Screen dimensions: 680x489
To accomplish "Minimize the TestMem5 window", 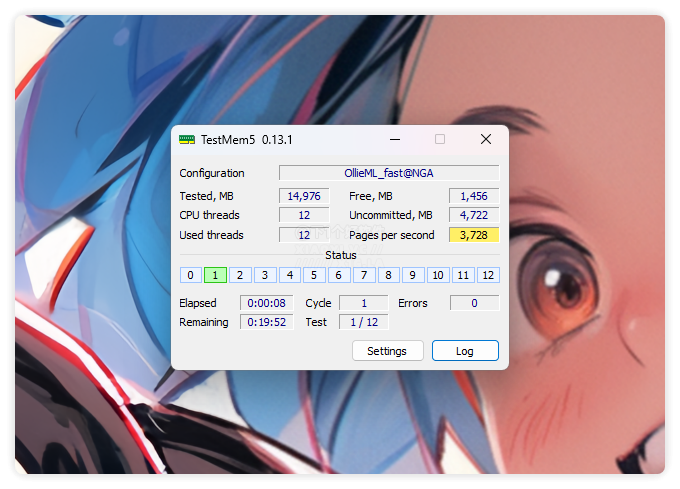I will (x=395, y=140).
